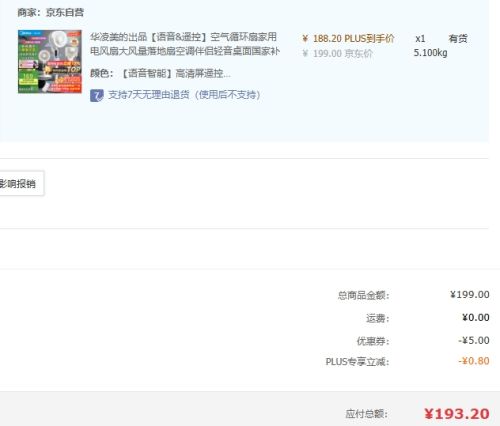Click the orange -¥0.80 PLUS discount
Viewport: 500px width, 426px height.
[474, 361]
